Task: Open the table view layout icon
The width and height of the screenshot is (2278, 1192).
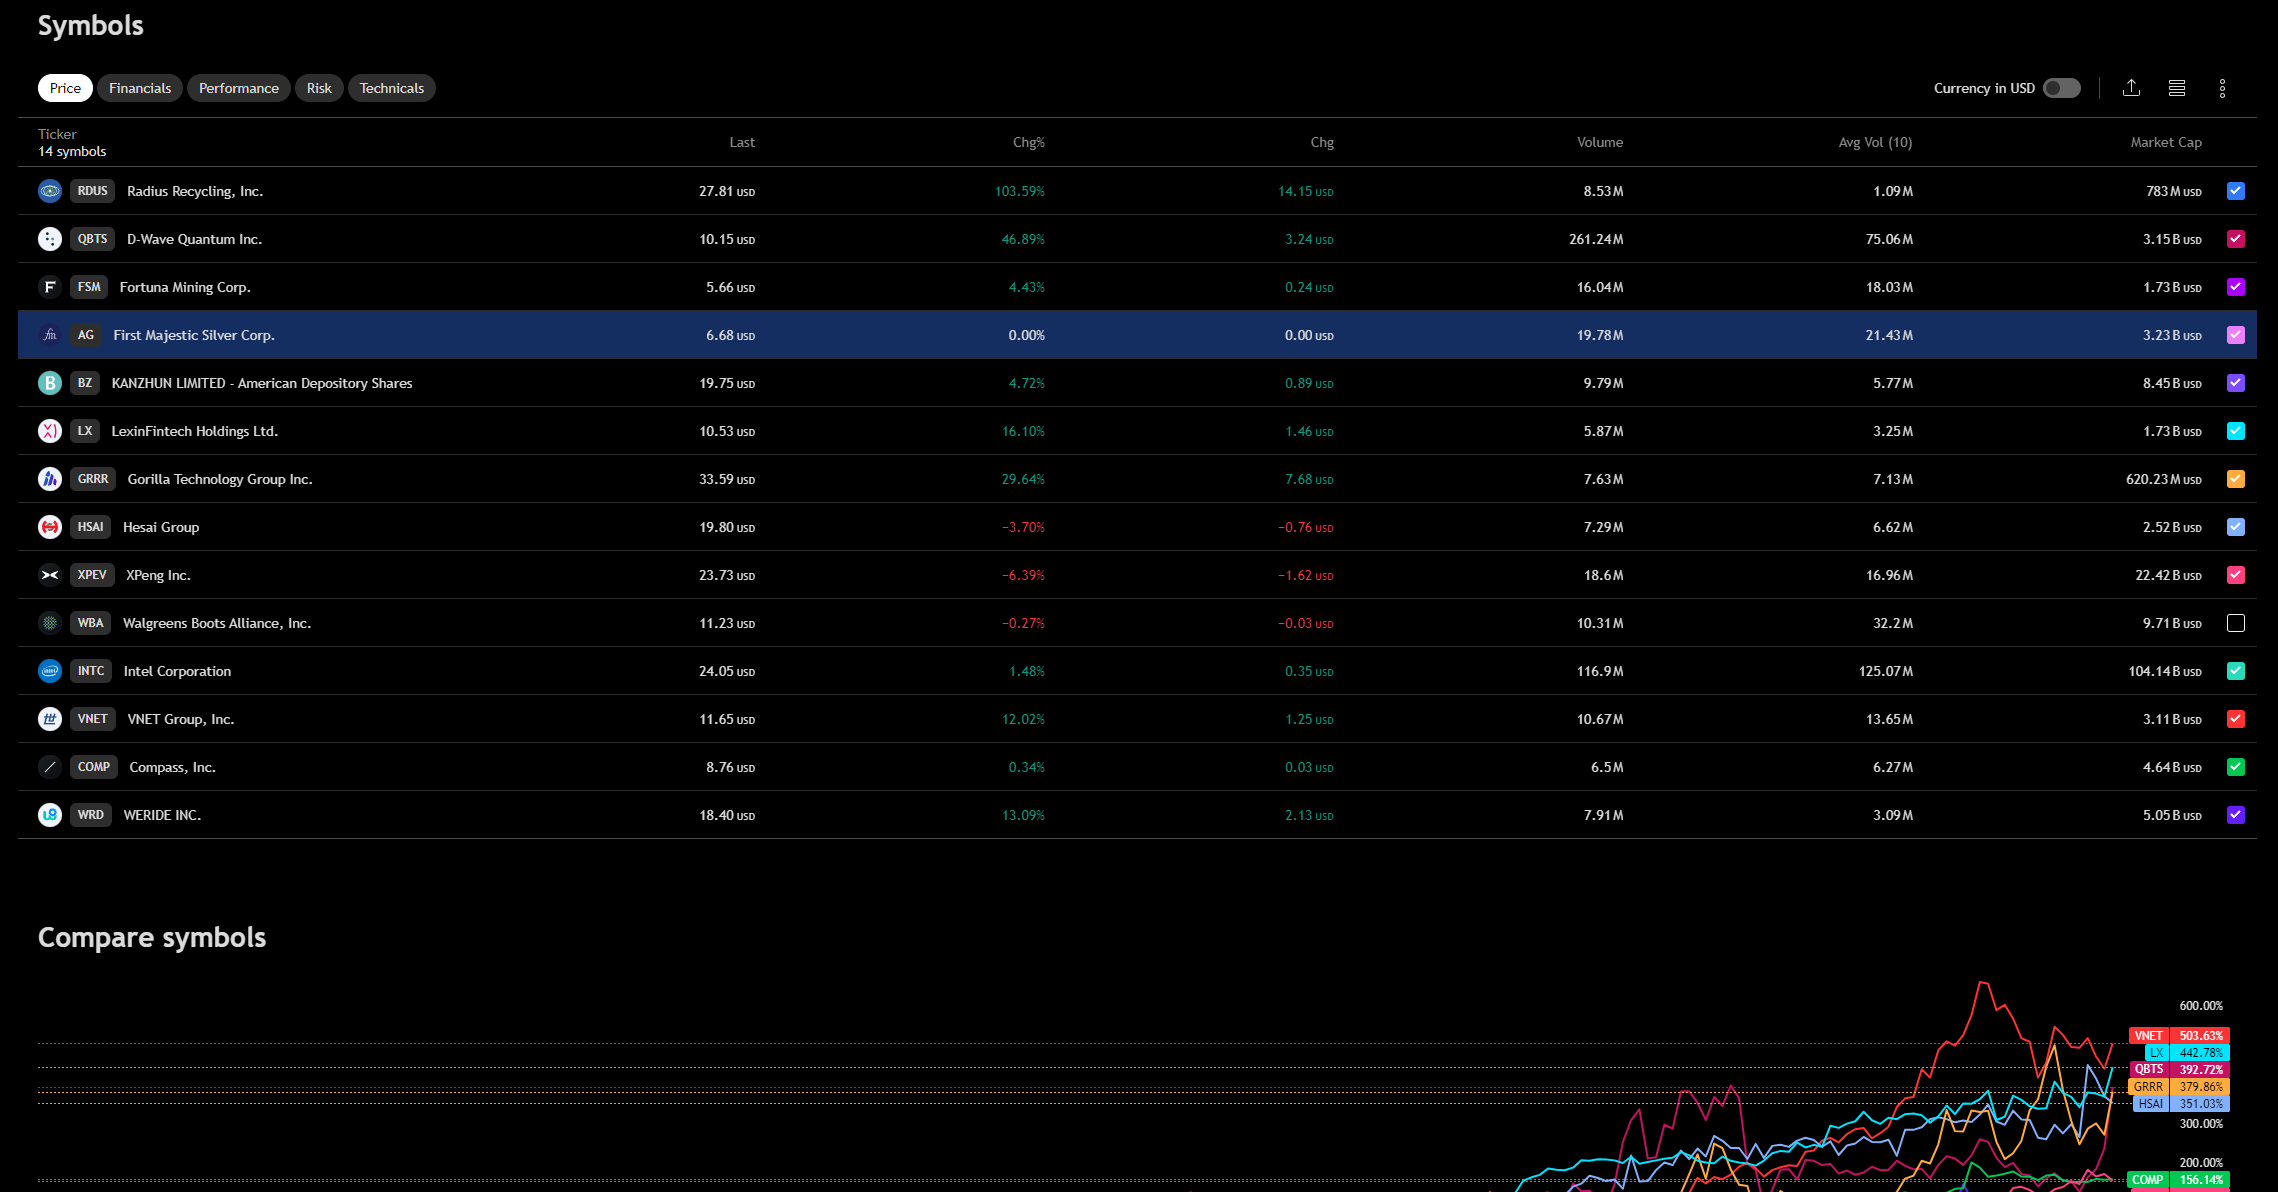Action: 2176,88
